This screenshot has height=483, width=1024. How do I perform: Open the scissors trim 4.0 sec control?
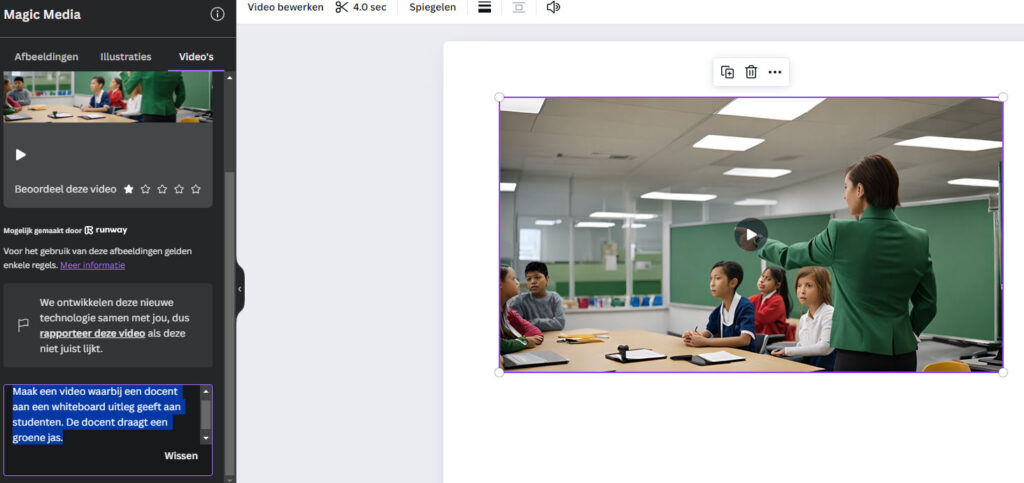click(360, 7)
